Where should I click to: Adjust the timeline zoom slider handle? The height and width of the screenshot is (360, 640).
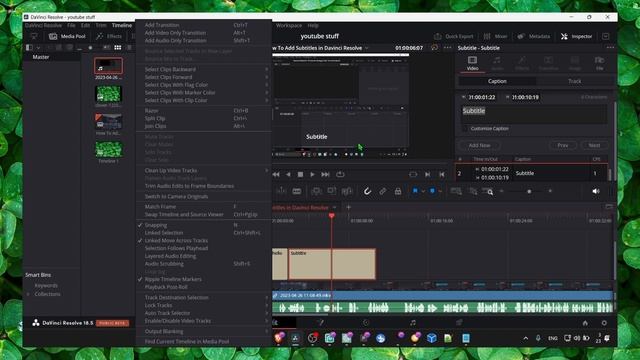529,191
